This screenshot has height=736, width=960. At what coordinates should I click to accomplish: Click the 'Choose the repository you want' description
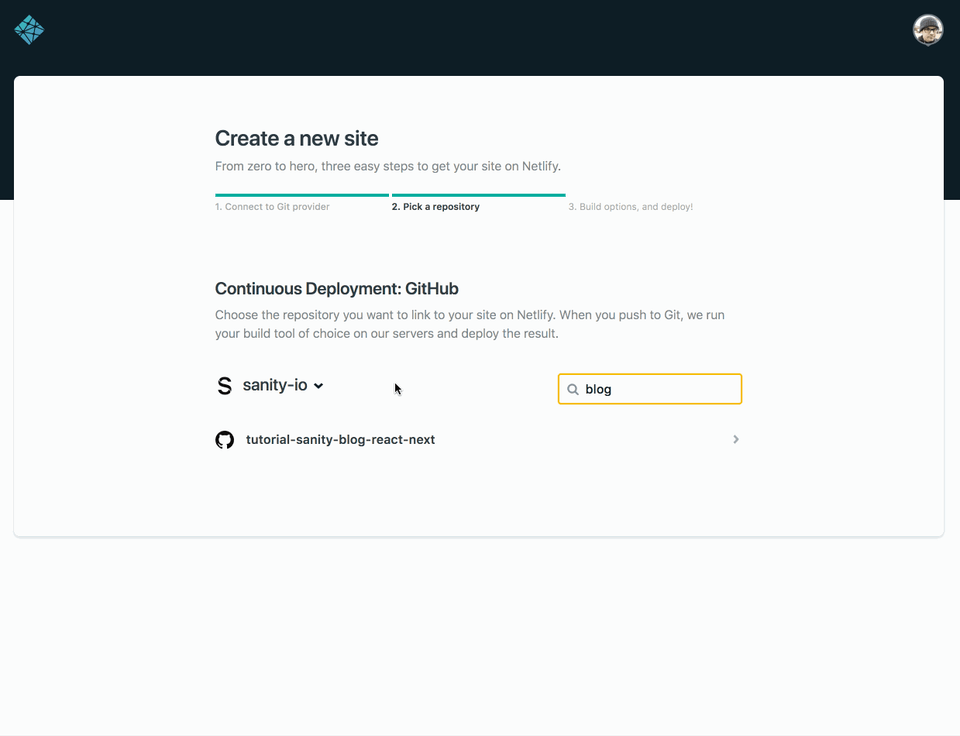click(x=470, y=324)
